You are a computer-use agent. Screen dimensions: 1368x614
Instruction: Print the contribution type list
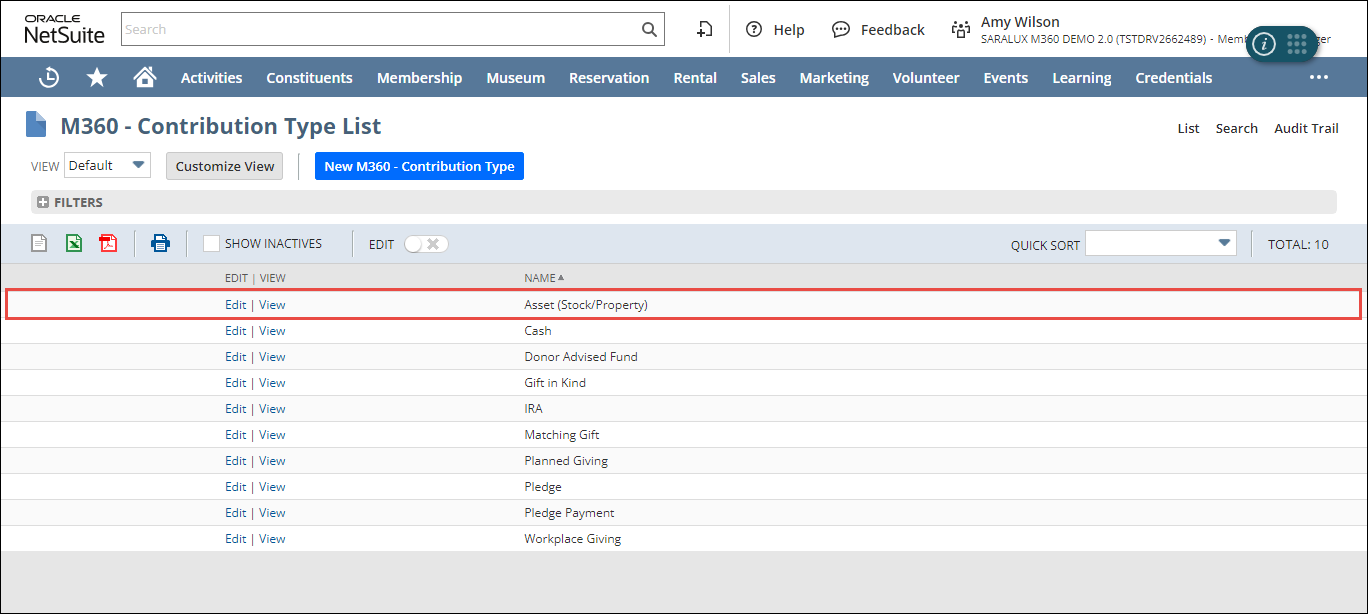160,243
